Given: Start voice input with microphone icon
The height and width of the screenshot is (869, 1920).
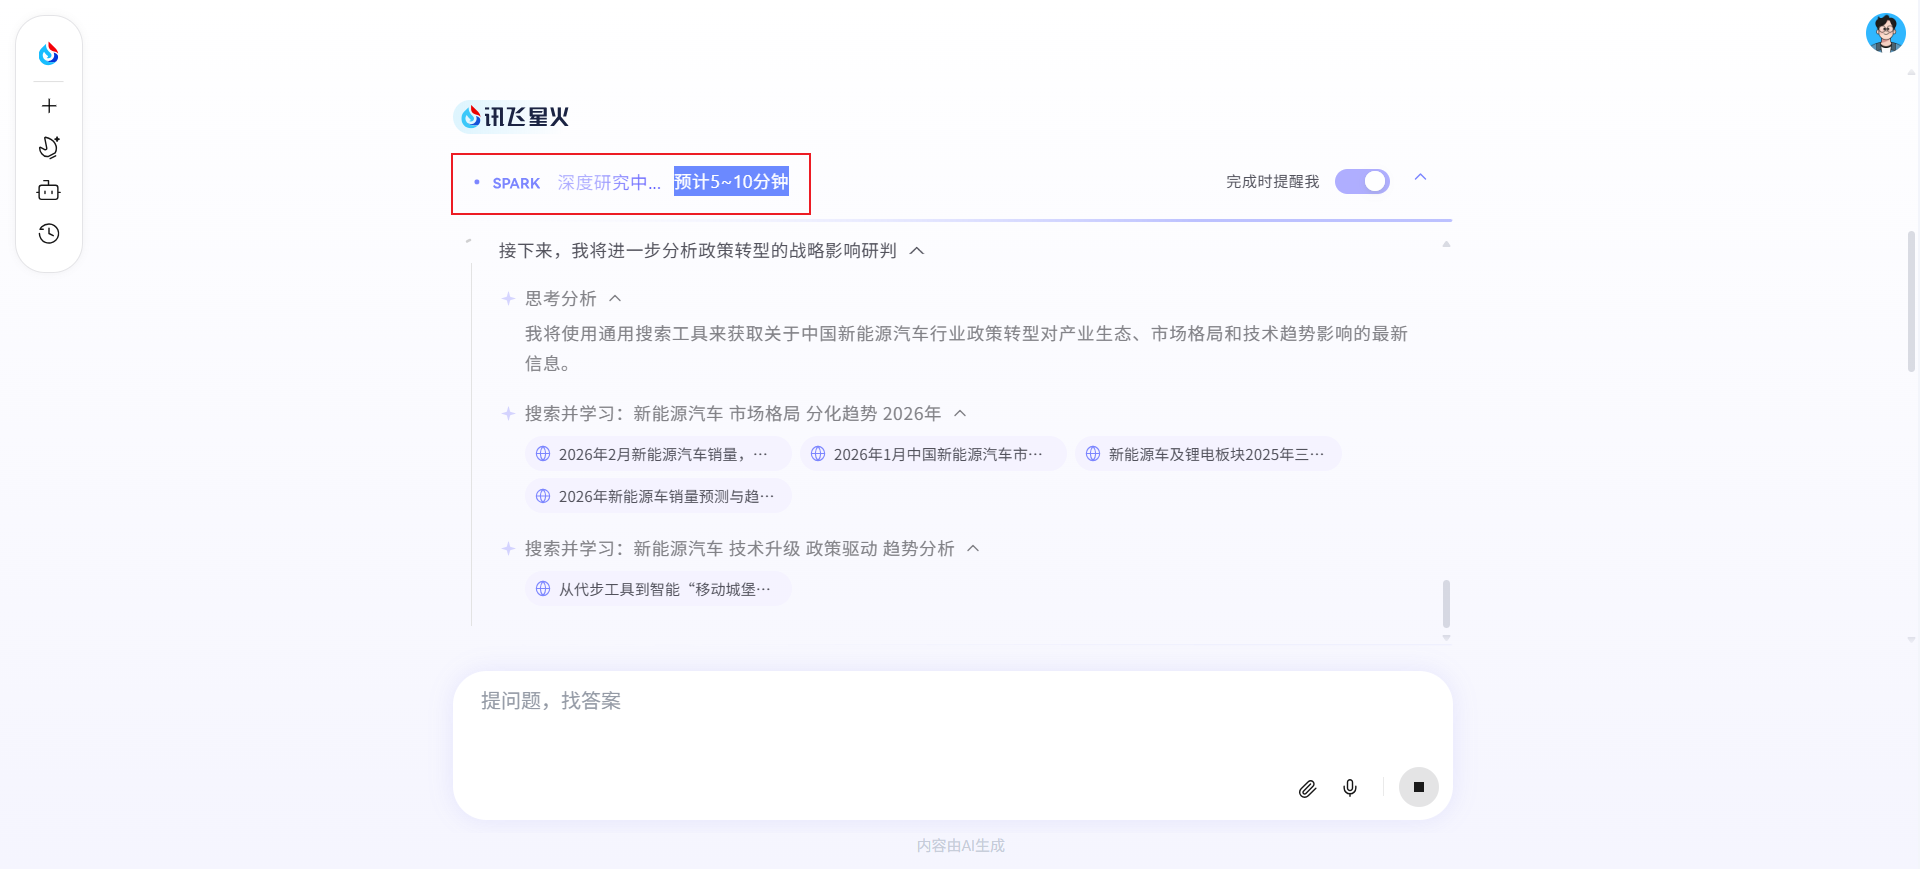Looking at the screenshot, I should coord(1350,788).
